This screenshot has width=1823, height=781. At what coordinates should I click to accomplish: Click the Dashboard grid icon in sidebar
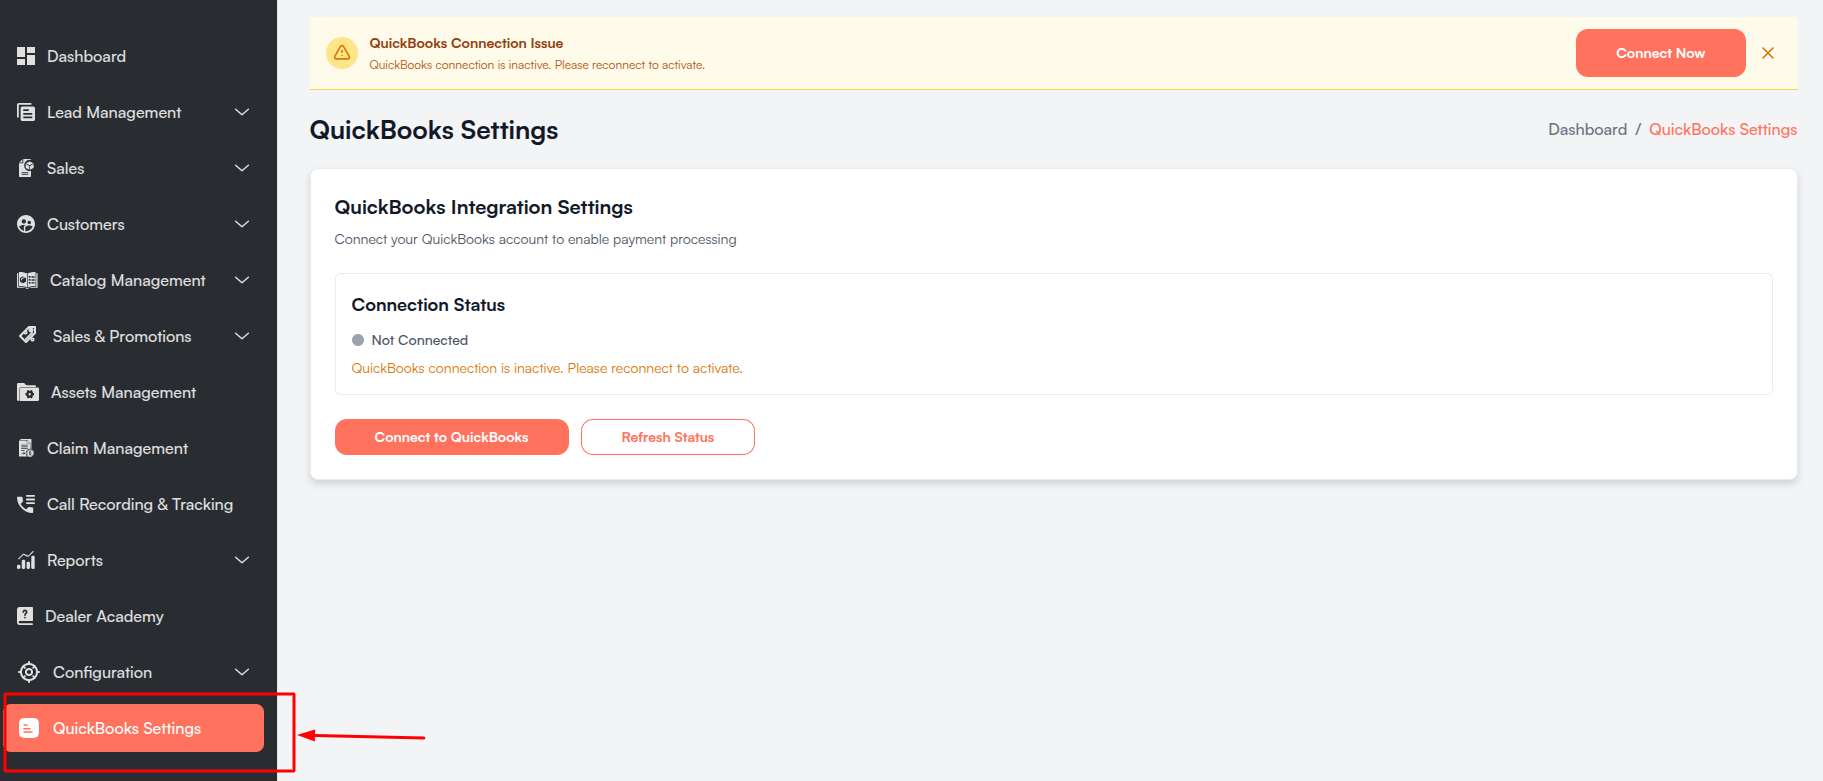tap(26, 56)
